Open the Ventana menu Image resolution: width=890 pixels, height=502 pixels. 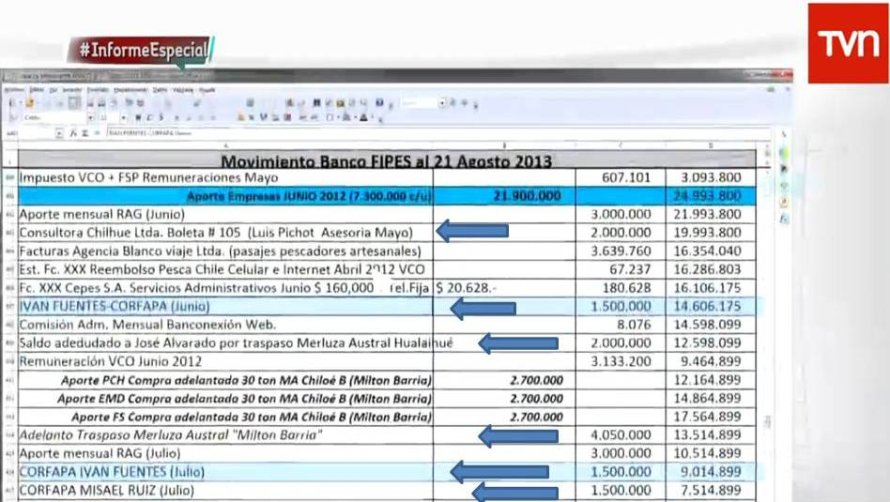point(183,90)
